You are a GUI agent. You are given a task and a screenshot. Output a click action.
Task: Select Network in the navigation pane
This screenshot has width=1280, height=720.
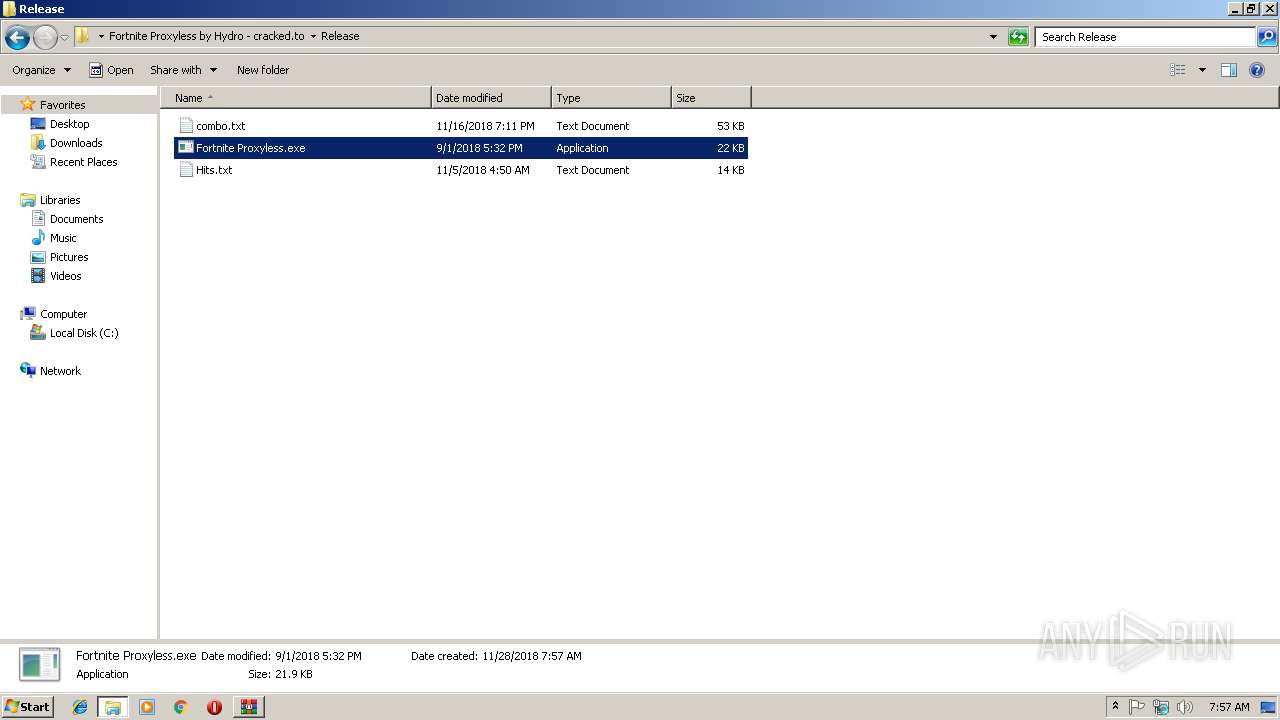tap(60, 371)
